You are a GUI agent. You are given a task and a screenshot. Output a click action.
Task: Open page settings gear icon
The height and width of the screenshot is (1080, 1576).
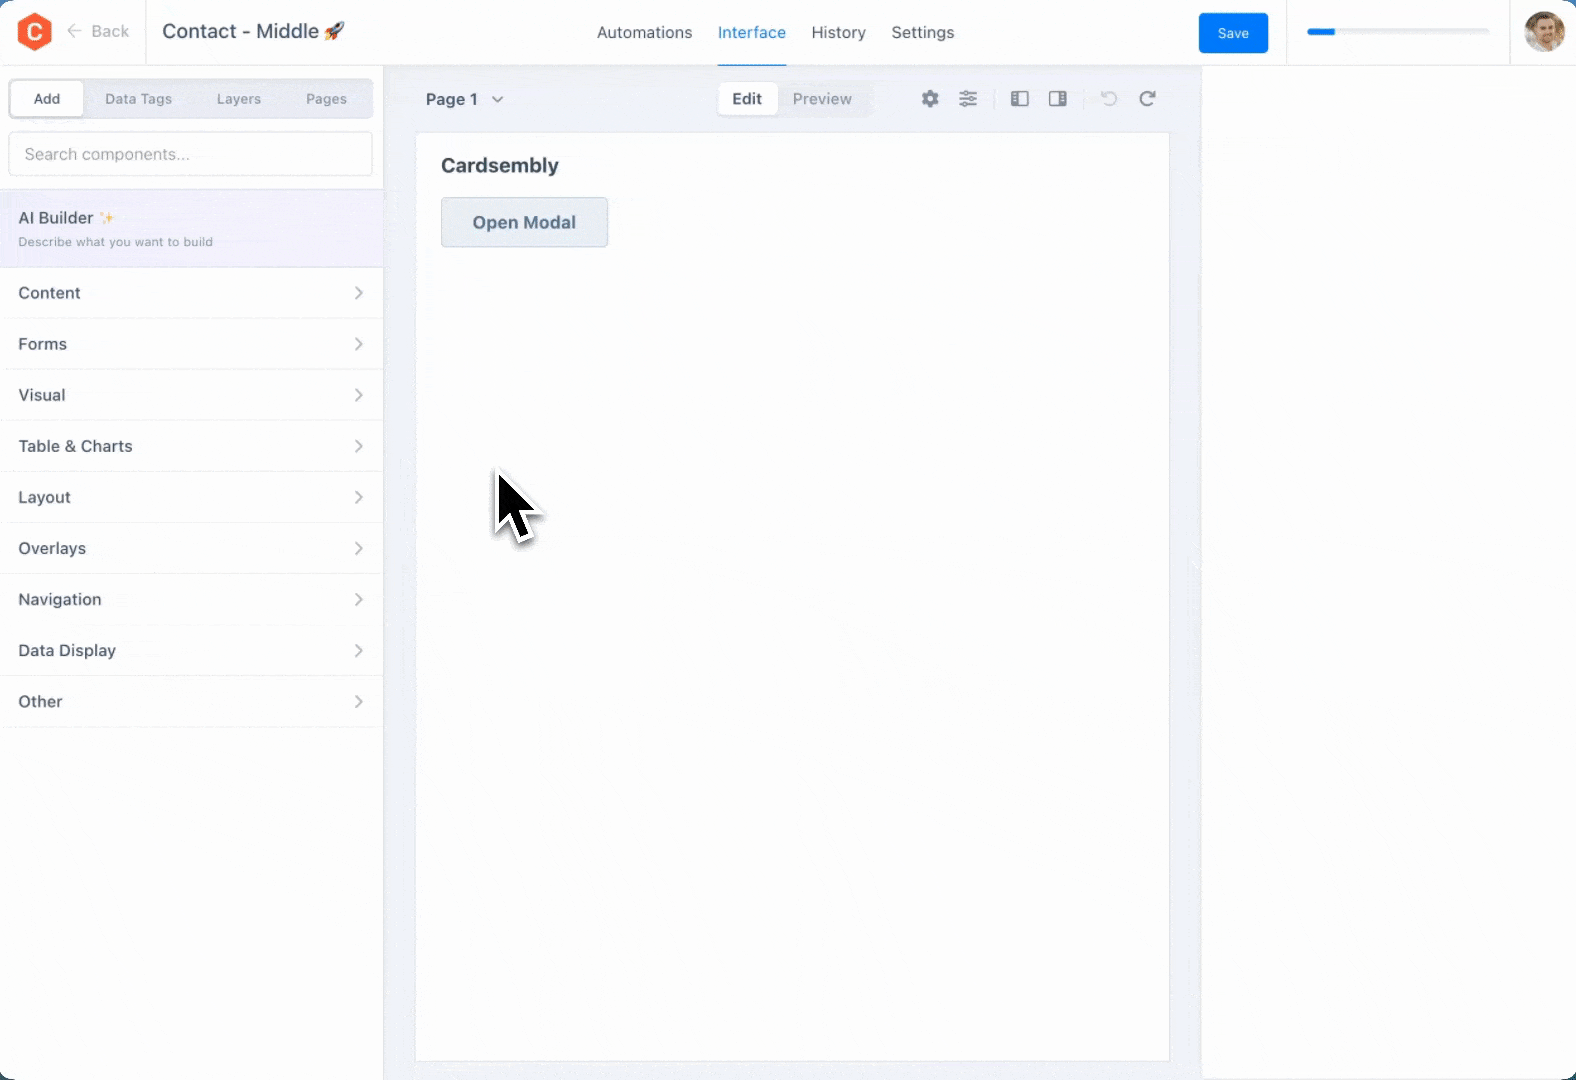click(930, 99)
